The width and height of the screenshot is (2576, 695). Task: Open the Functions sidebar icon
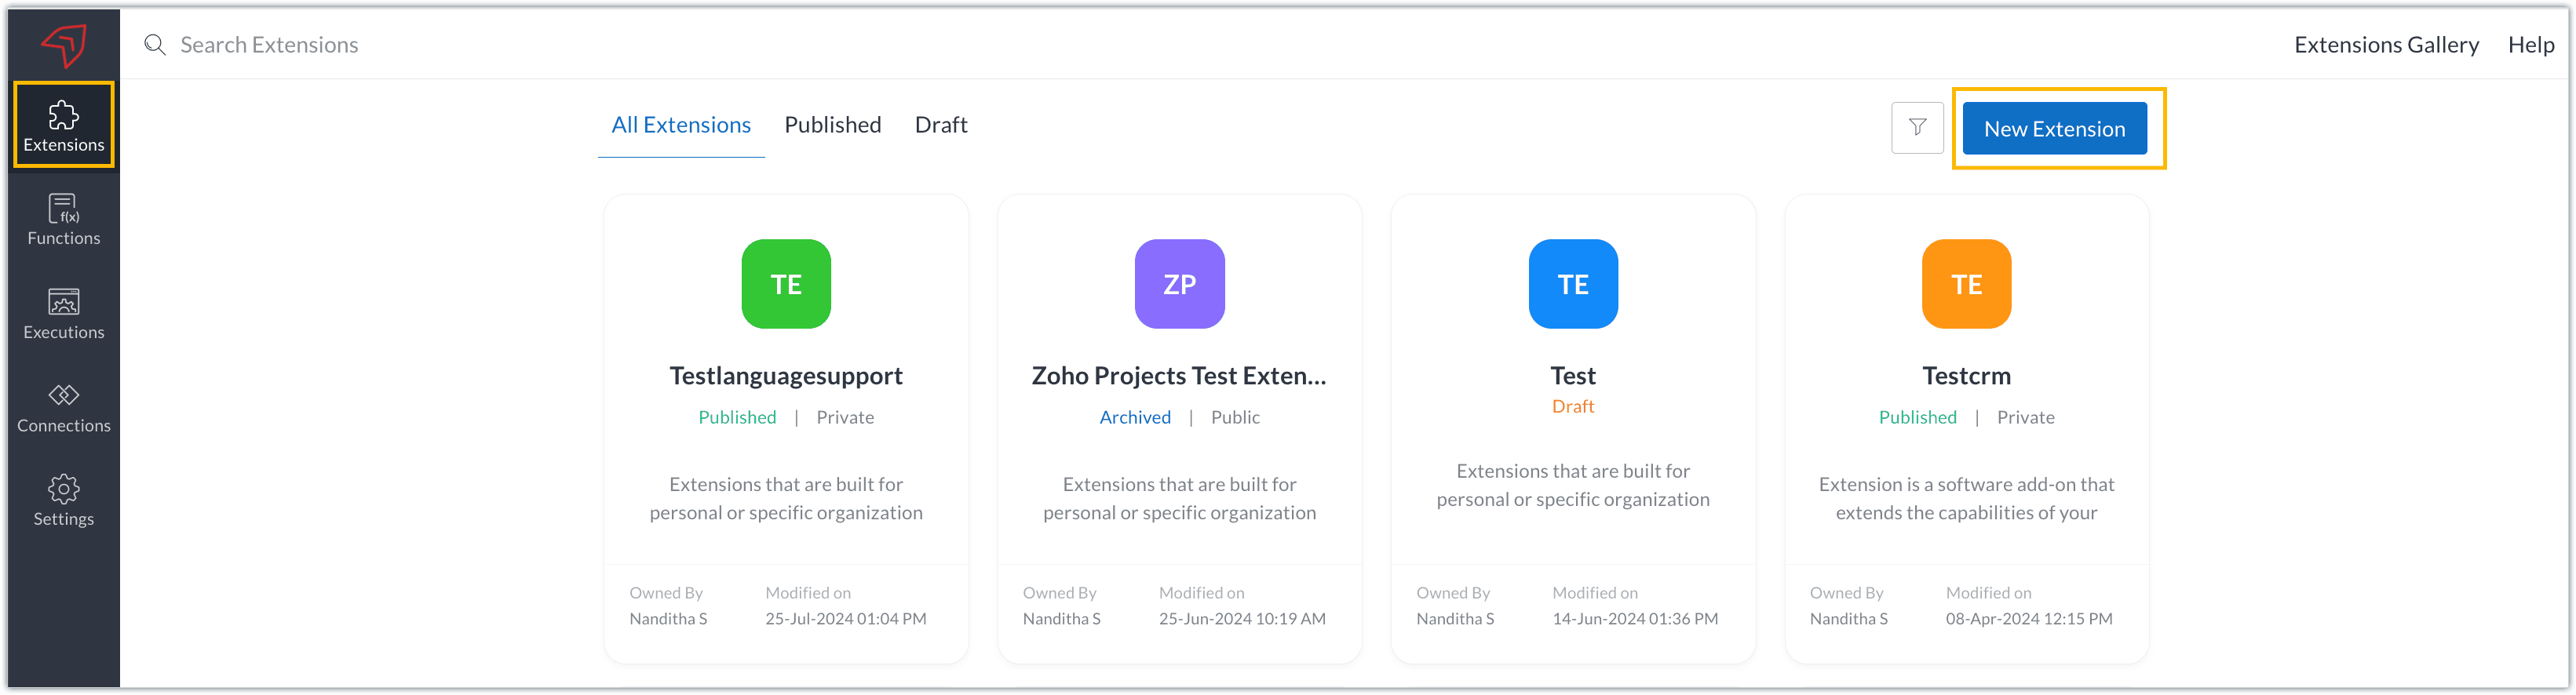(63, 219)
